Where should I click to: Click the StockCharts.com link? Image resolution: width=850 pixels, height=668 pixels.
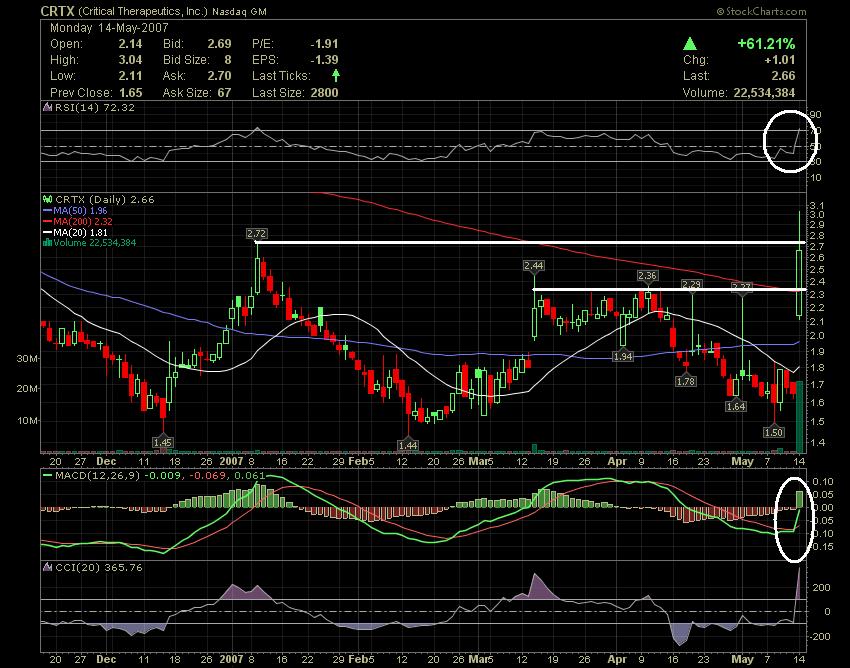pos(761,11)
